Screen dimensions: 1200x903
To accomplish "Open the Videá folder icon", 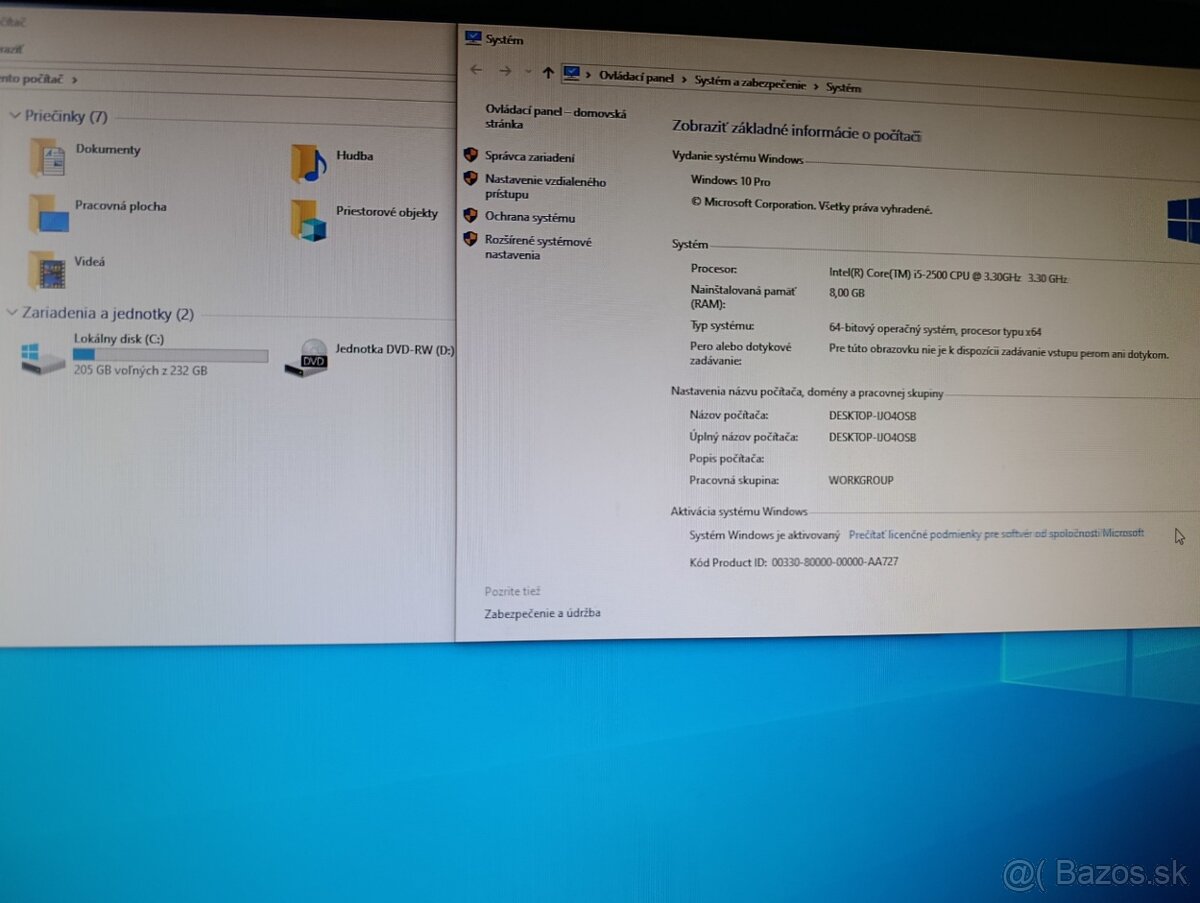I will (x=46, y=269).
